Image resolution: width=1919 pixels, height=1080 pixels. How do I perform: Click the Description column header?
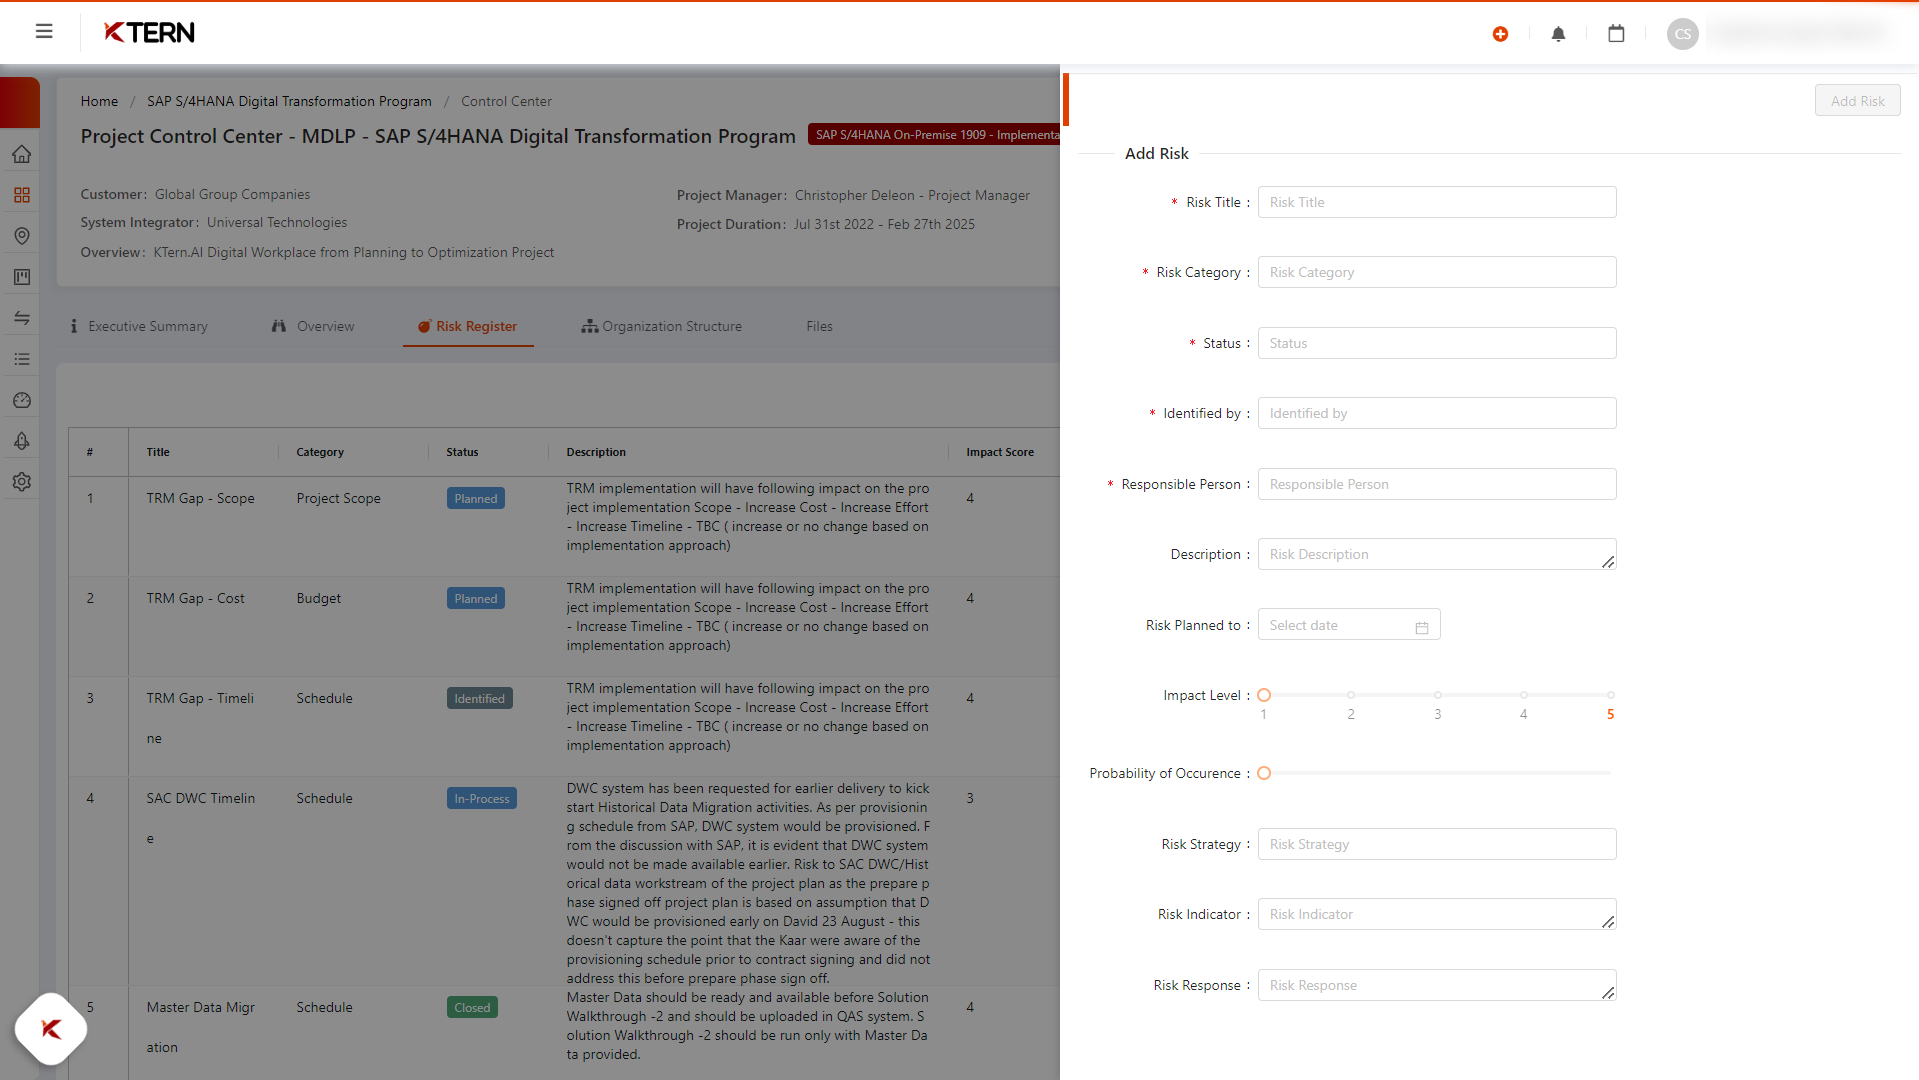click(596, 452)
